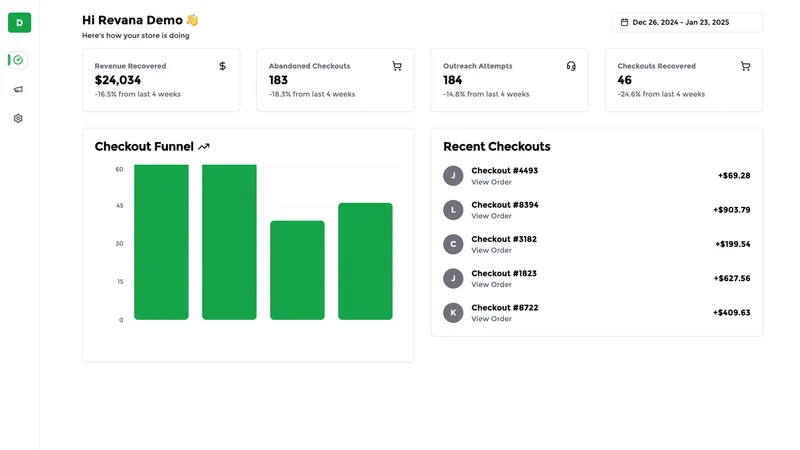800x450 pixels.
Task: Click the Checkout #3182 title
Action: (504, 239)
